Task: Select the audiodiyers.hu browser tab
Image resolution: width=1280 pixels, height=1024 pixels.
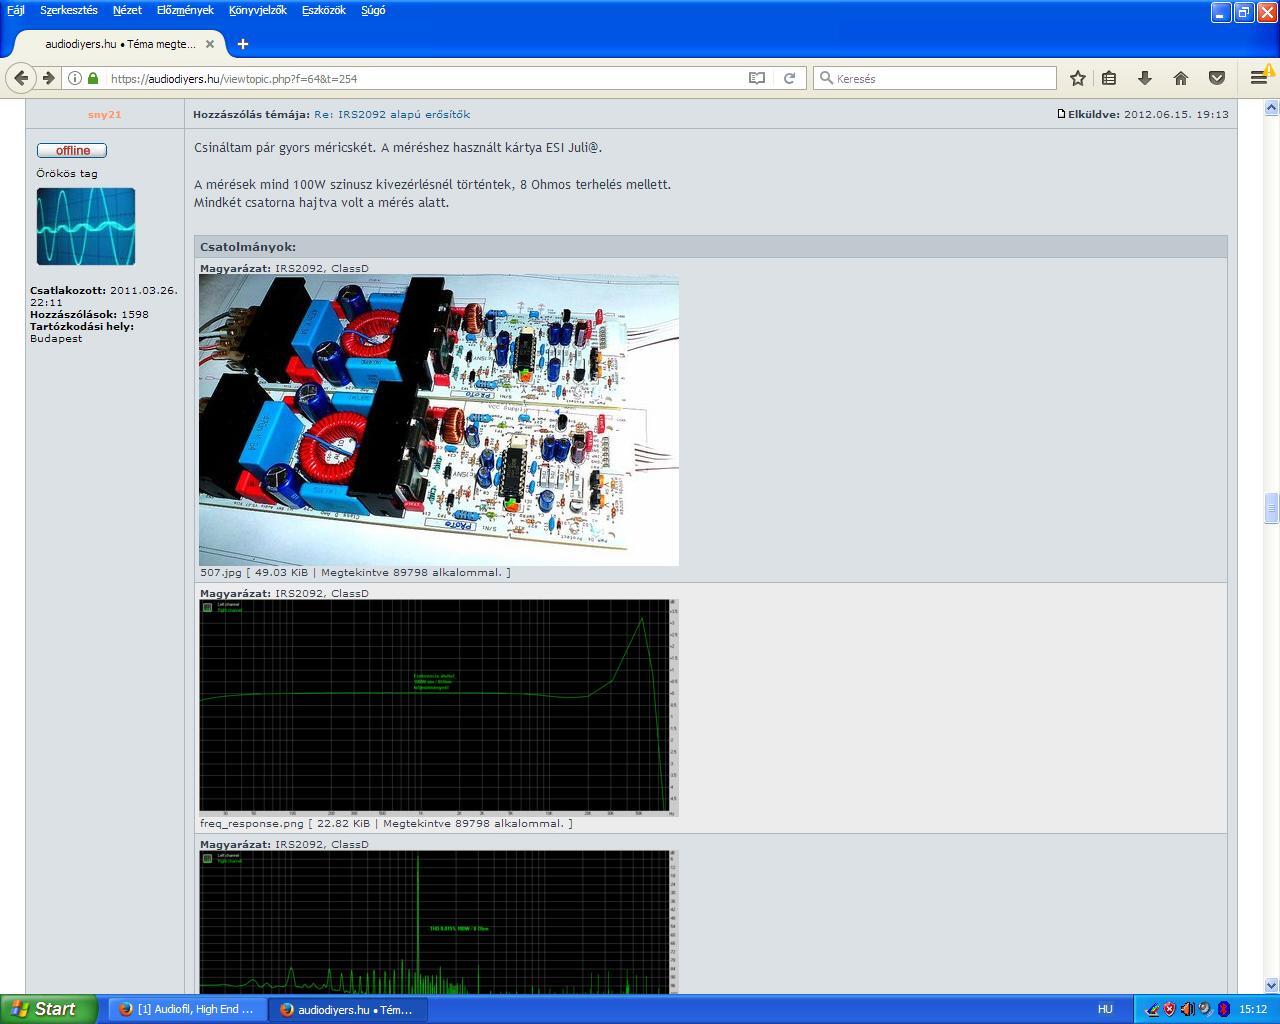Action: (x=120, y=44)
